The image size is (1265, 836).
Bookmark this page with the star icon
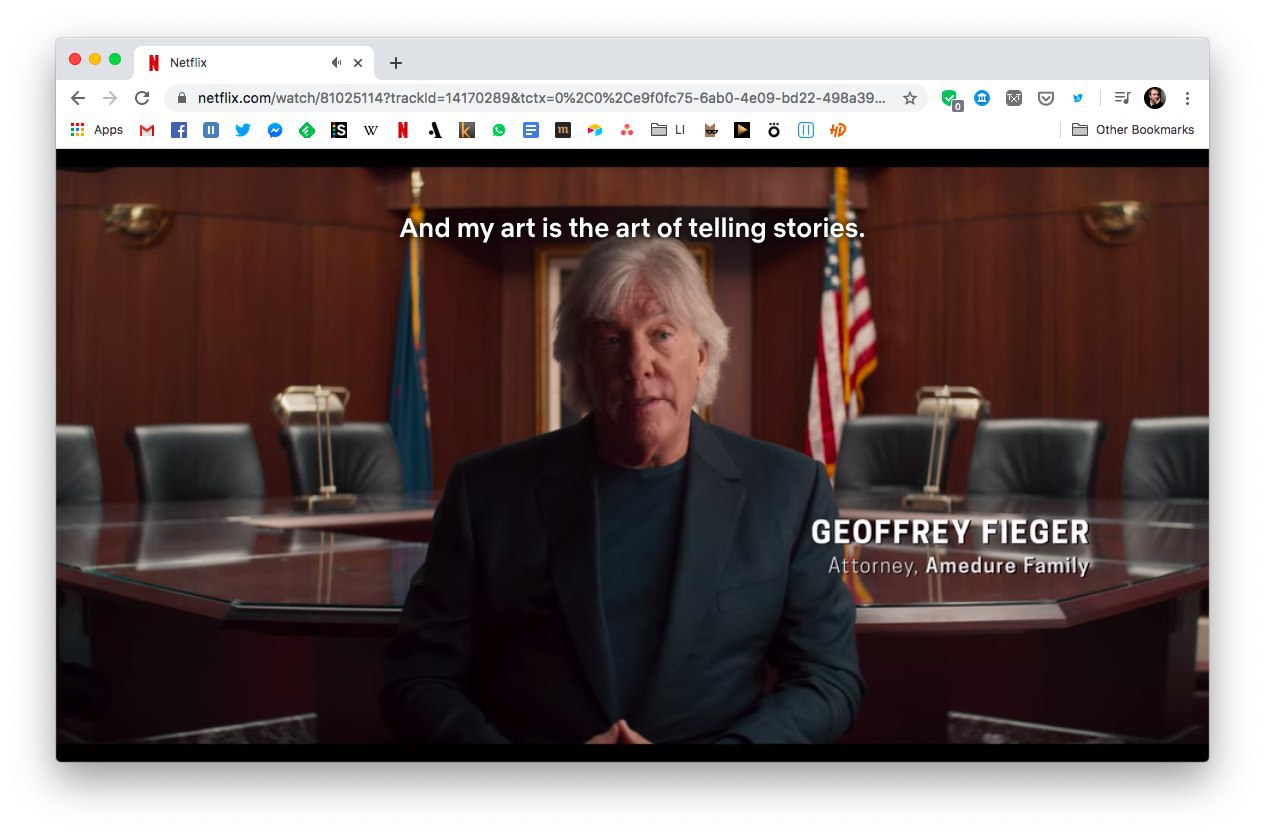tap(910, 98)
